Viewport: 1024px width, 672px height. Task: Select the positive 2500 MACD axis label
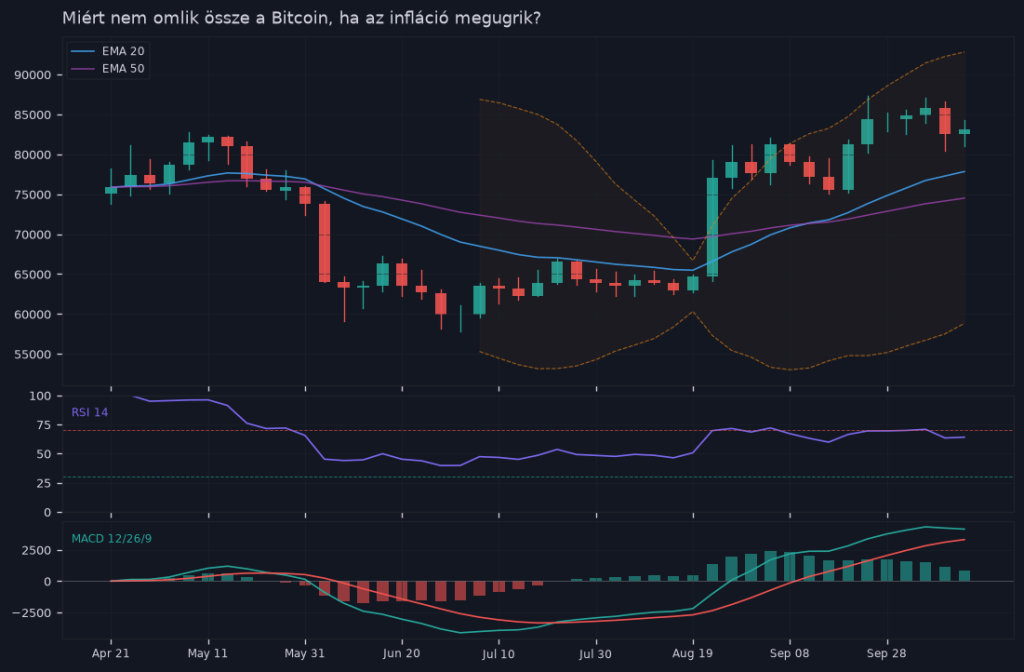point(37,550)
